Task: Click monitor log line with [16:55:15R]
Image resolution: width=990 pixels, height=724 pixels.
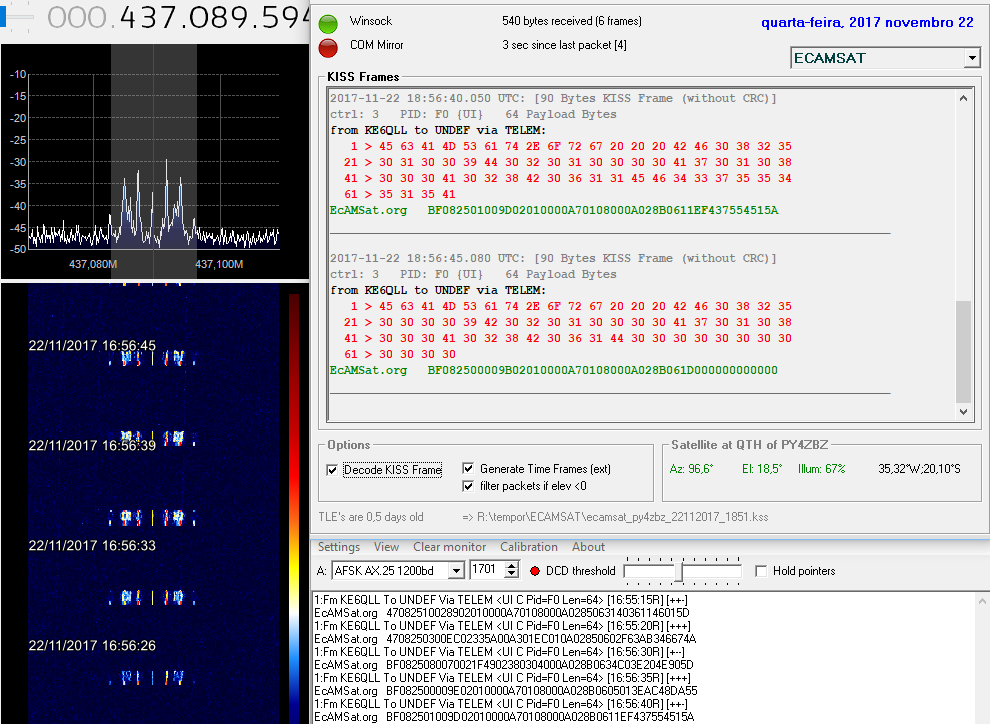Action: 501,600
